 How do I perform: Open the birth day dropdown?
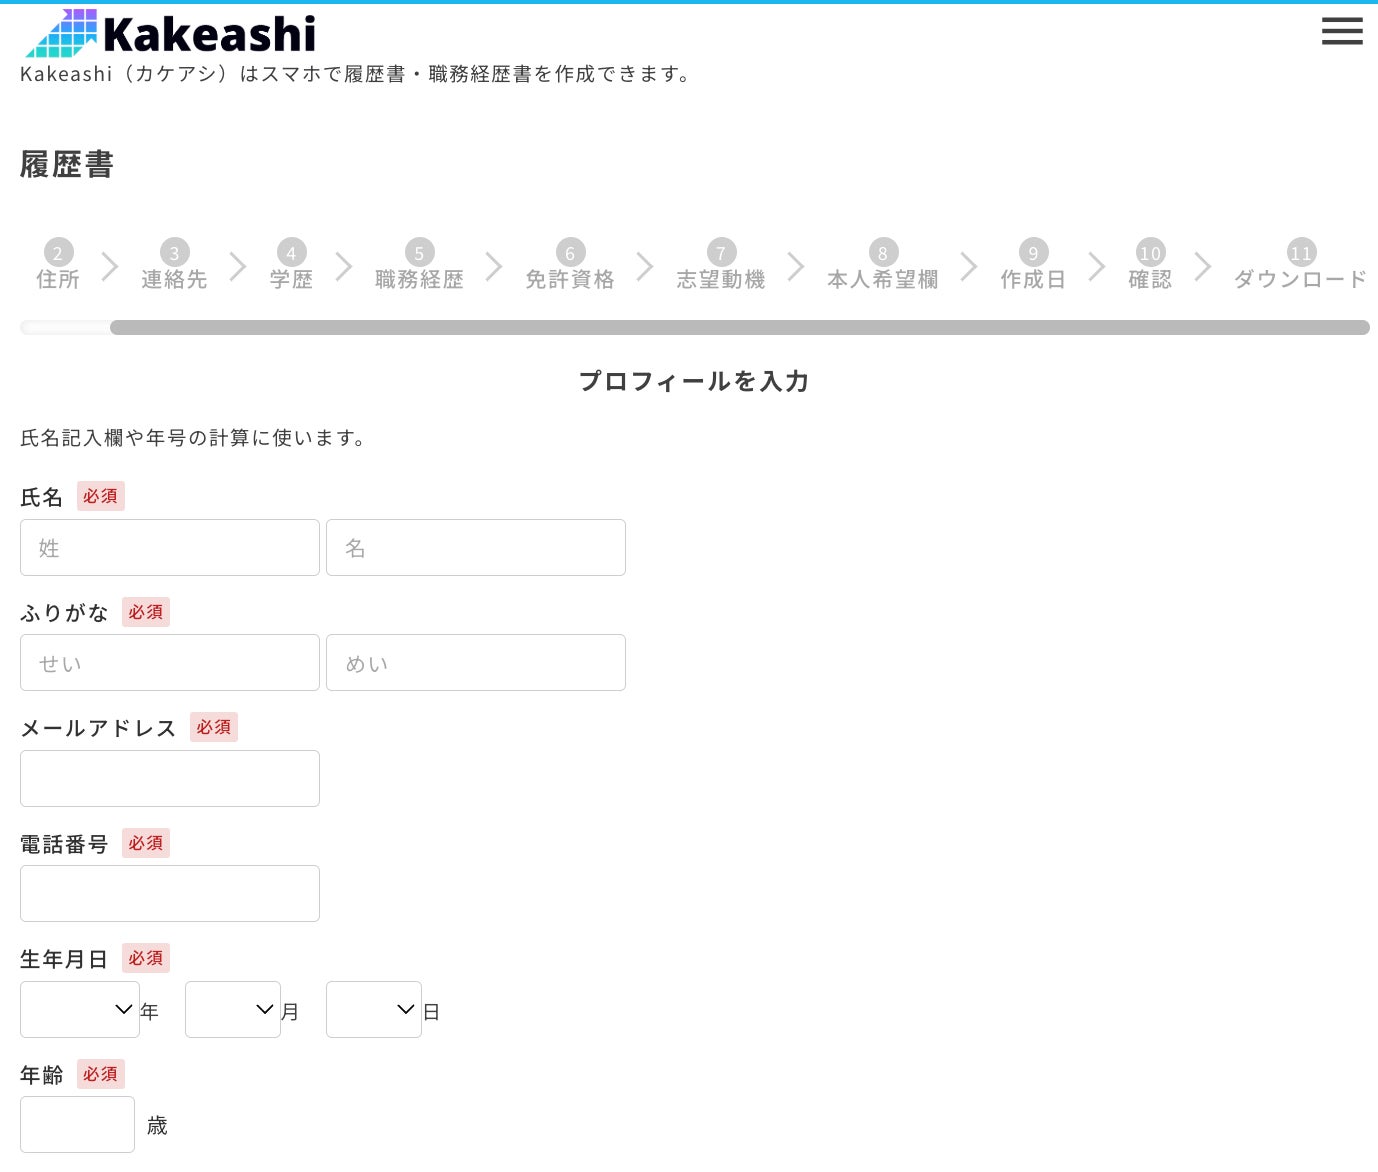[x=373, y=1009]
